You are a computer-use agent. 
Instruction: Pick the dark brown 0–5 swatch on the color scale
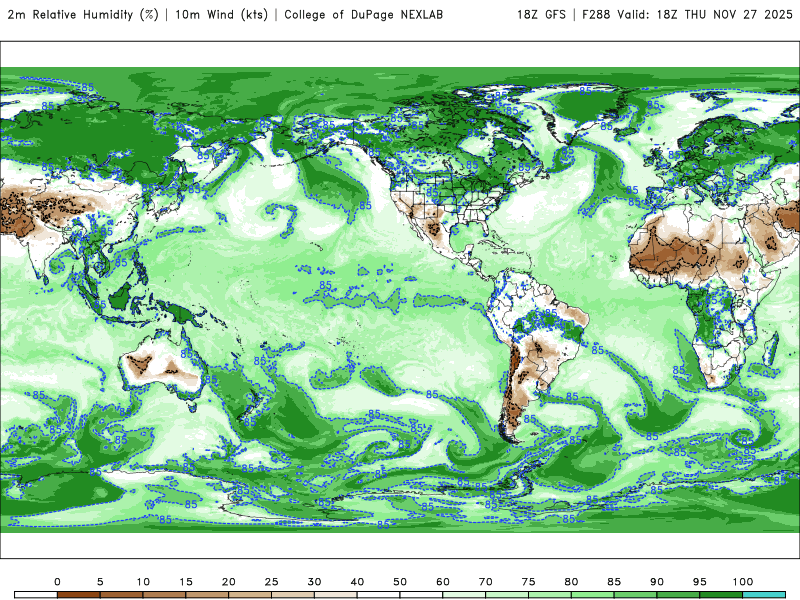tap(79, 595)
